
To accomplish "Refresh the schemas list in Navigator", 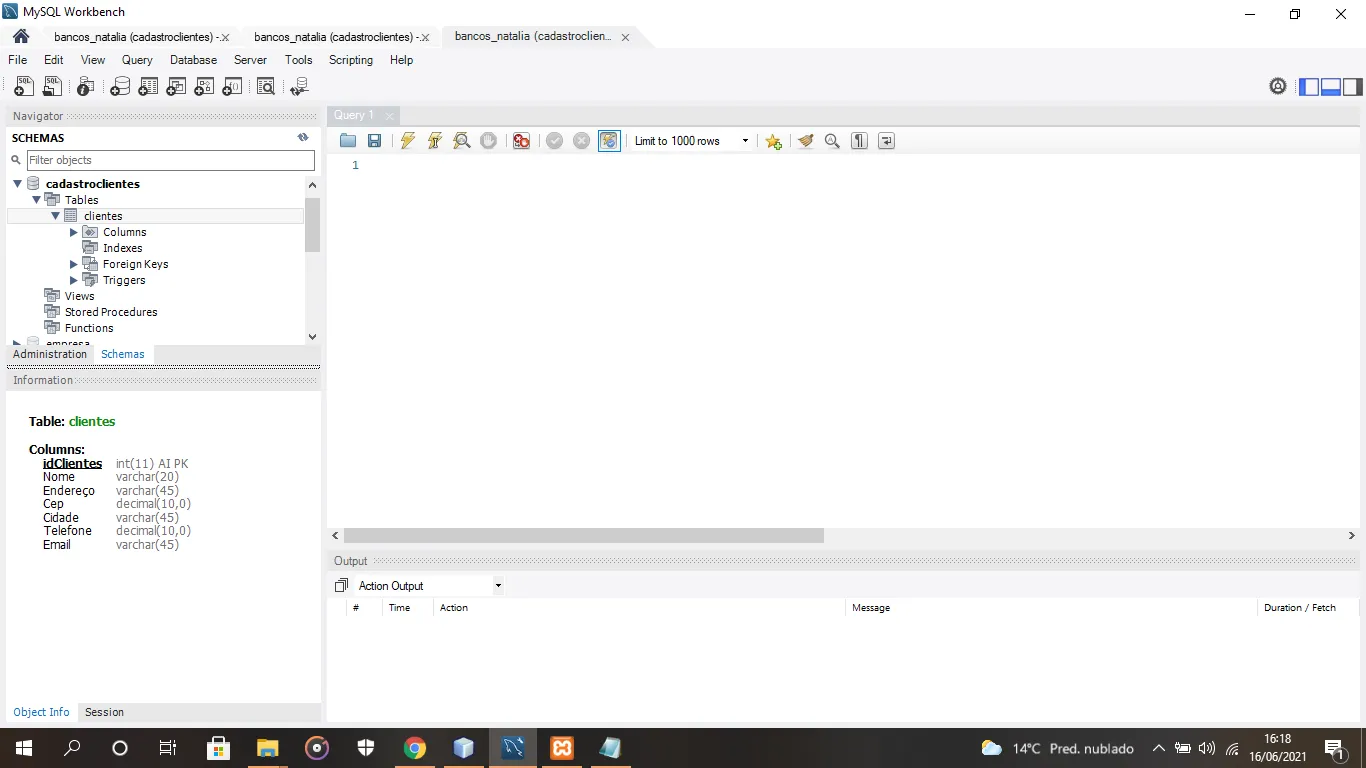I will [303, 138].
